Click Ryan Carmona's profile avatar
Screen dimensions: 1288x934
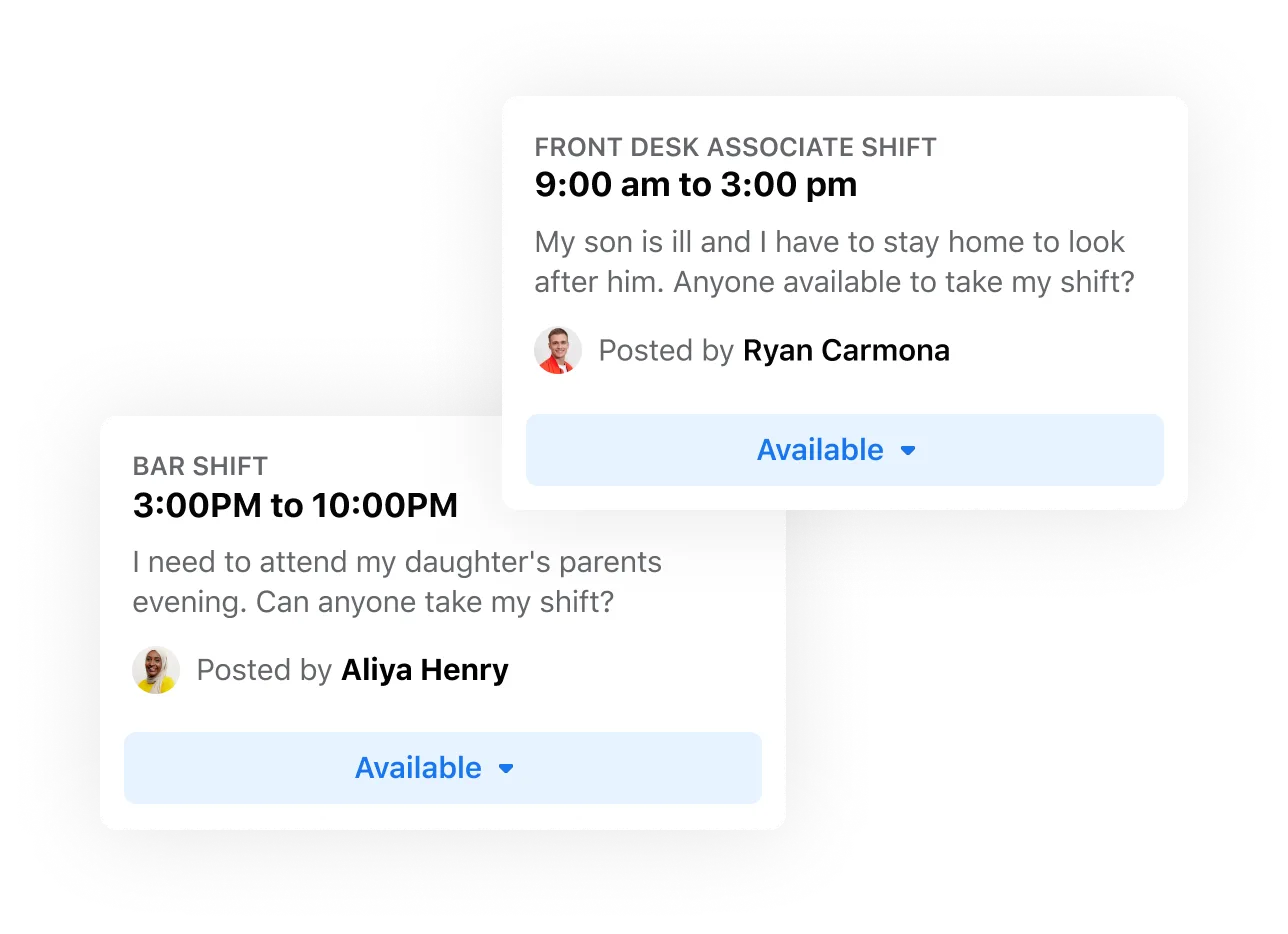(558, 351)
